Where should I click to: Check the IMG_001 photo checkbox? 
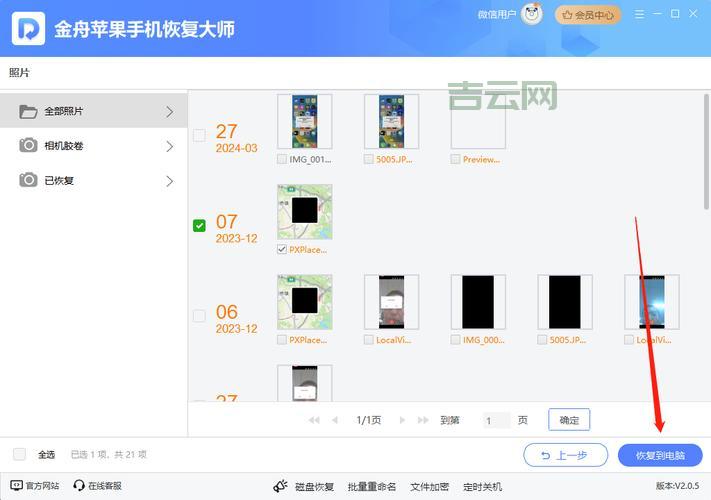pos(282,159)
